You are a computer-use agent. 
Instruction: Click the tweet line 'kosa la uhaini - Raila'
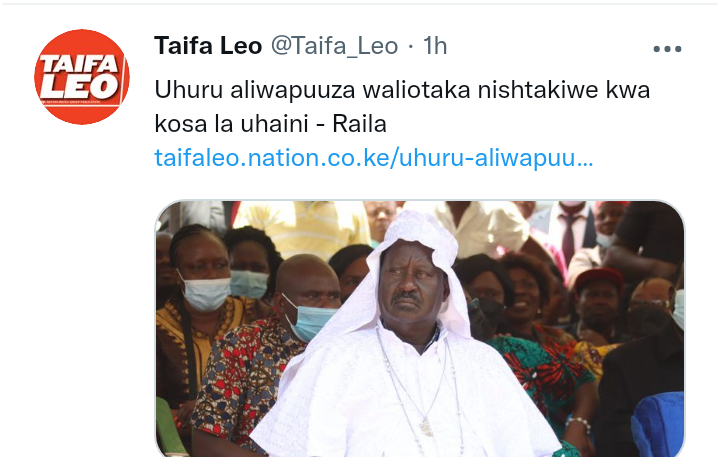[270, 124]
